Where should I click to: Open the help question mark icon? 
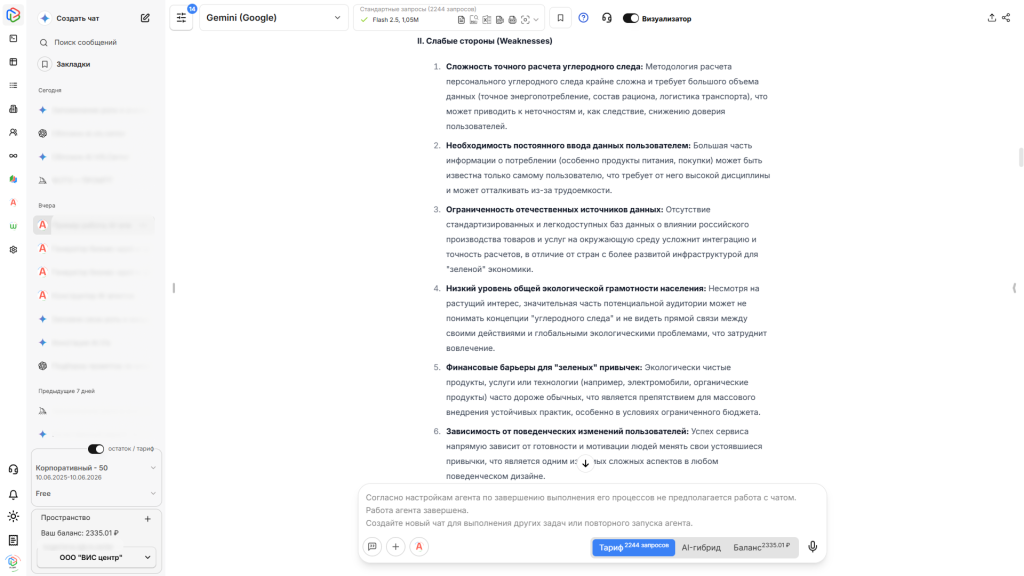583,17
